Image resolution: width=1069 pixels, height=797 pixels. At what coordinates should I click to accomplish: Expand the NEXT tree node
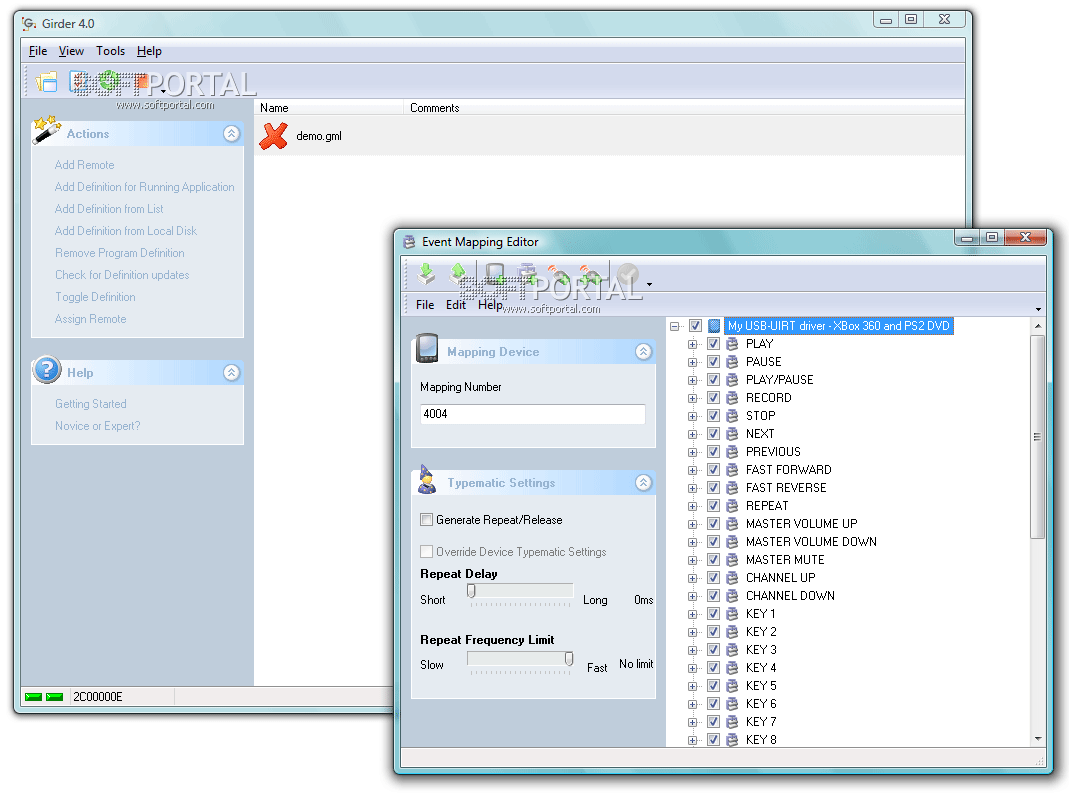coord(693,434)
